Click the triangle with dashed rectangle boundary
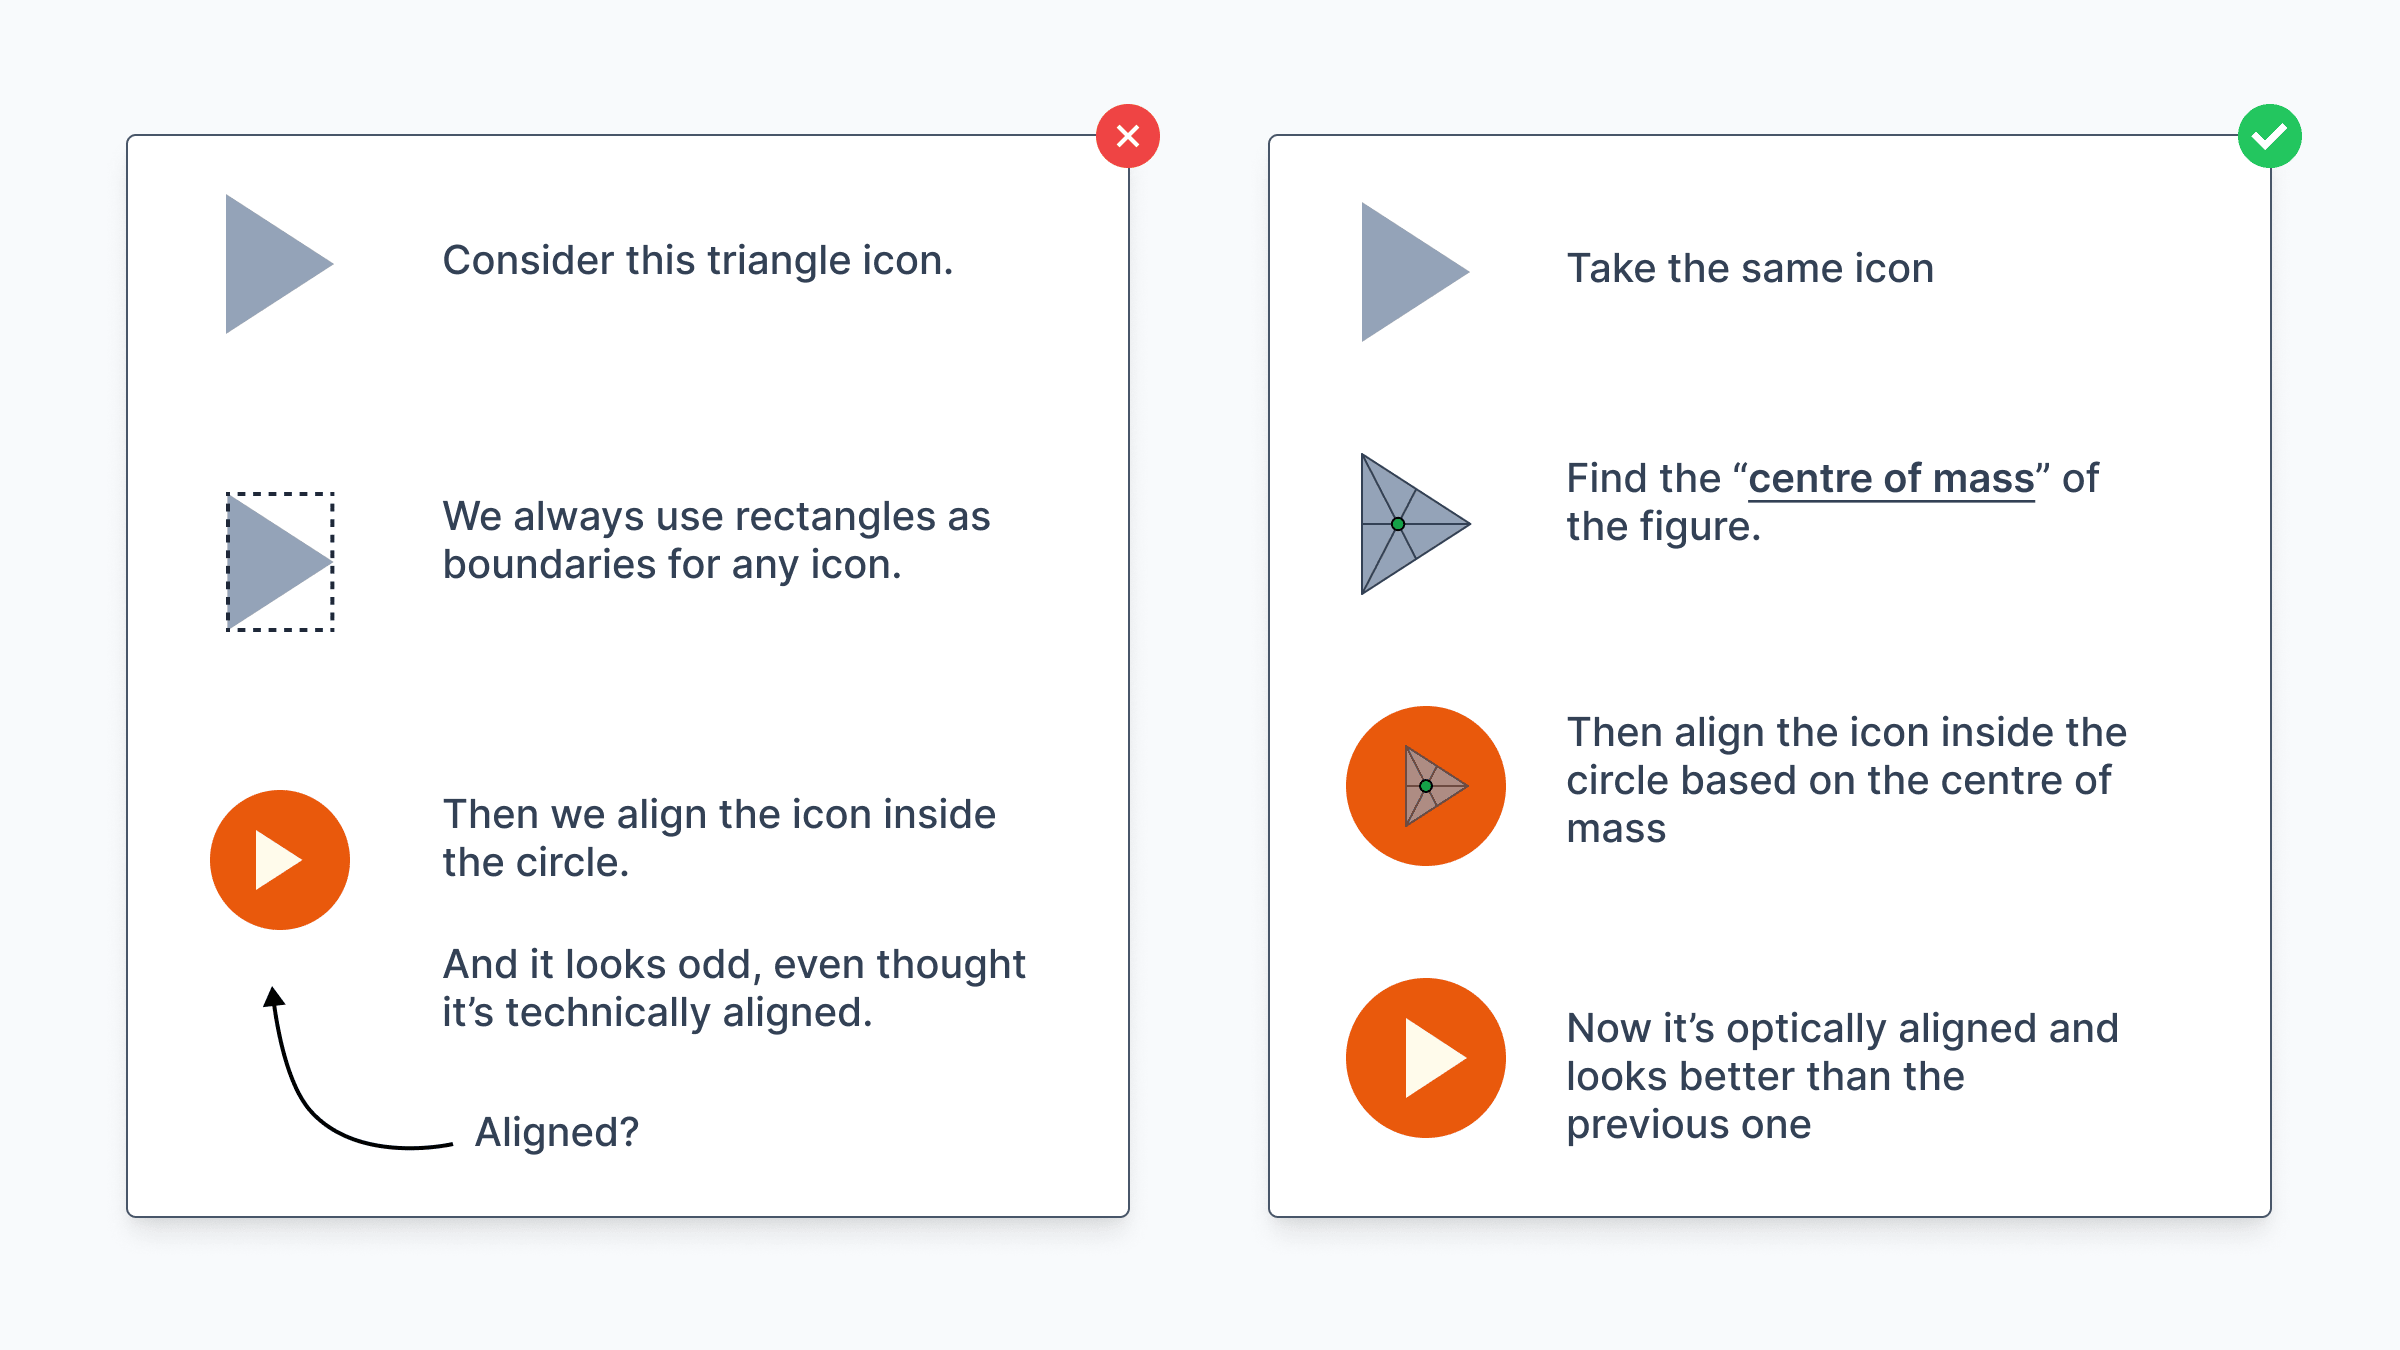 coord(280,562)
